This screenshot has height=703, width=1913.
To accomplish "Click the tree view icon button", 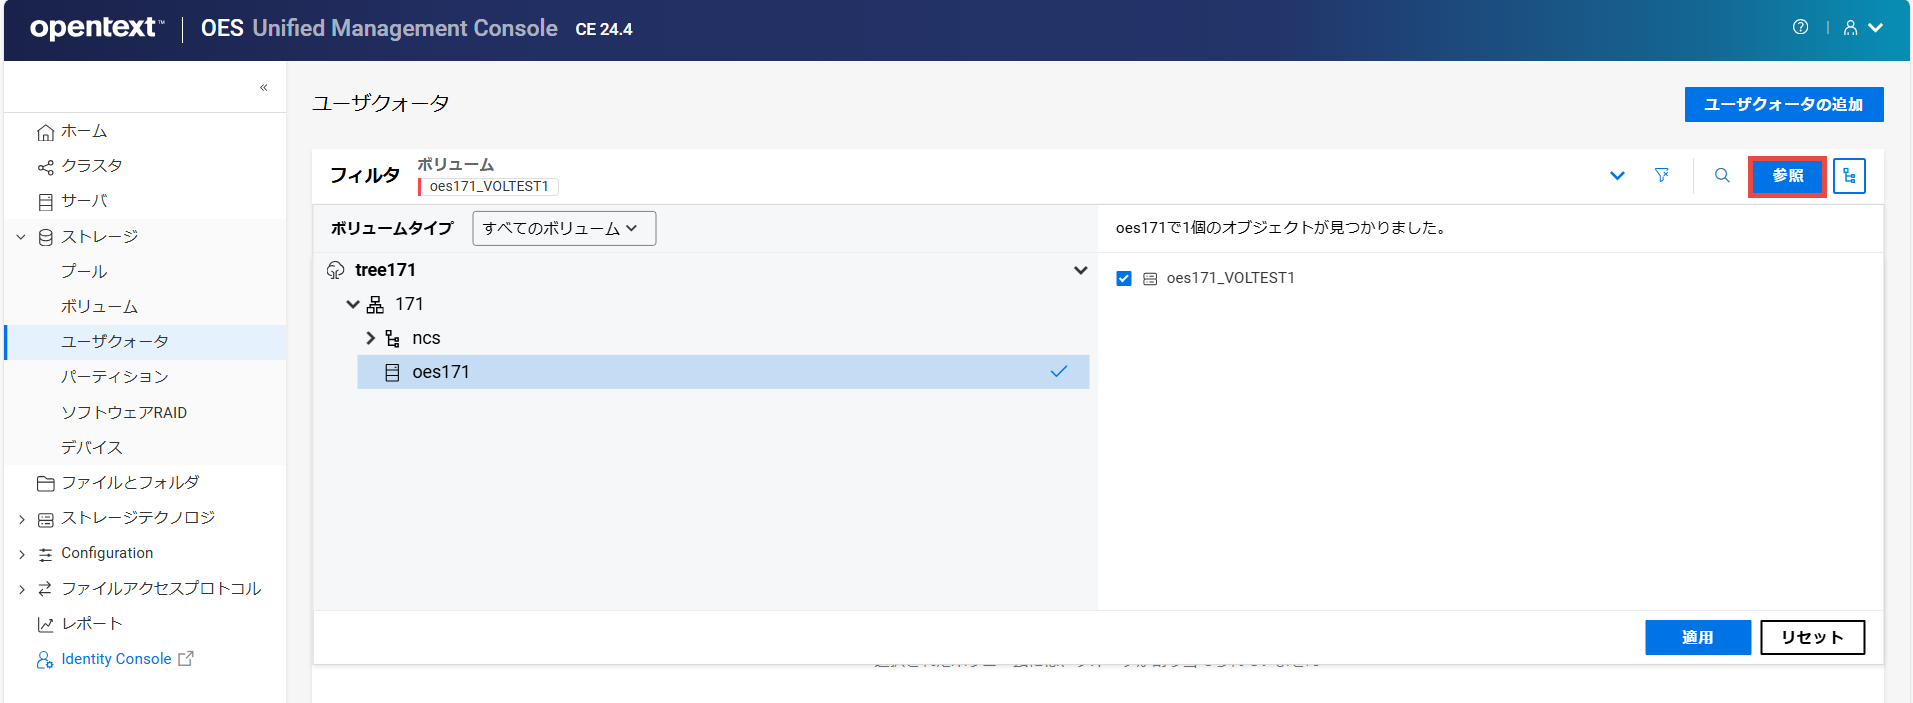I will point(1849,176).
